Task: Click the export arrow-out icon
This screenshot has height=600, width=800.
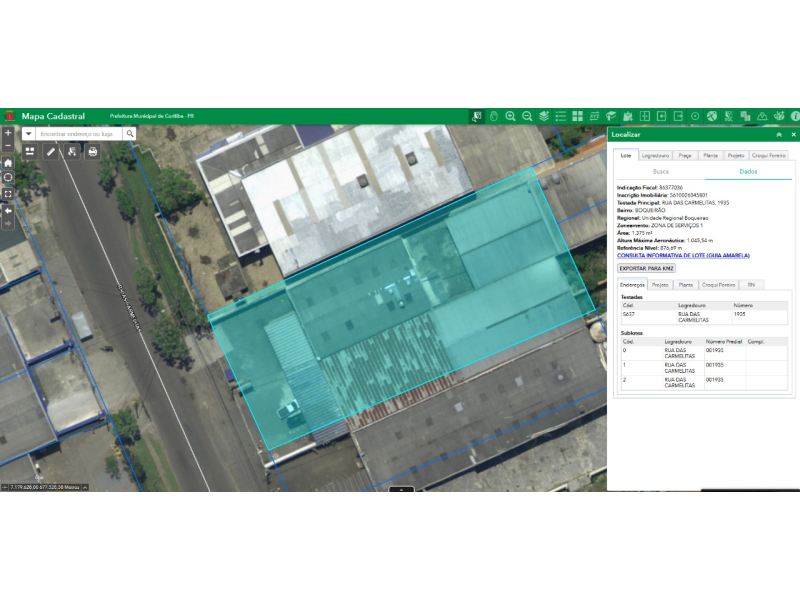Action: click(x=679, y=116)
